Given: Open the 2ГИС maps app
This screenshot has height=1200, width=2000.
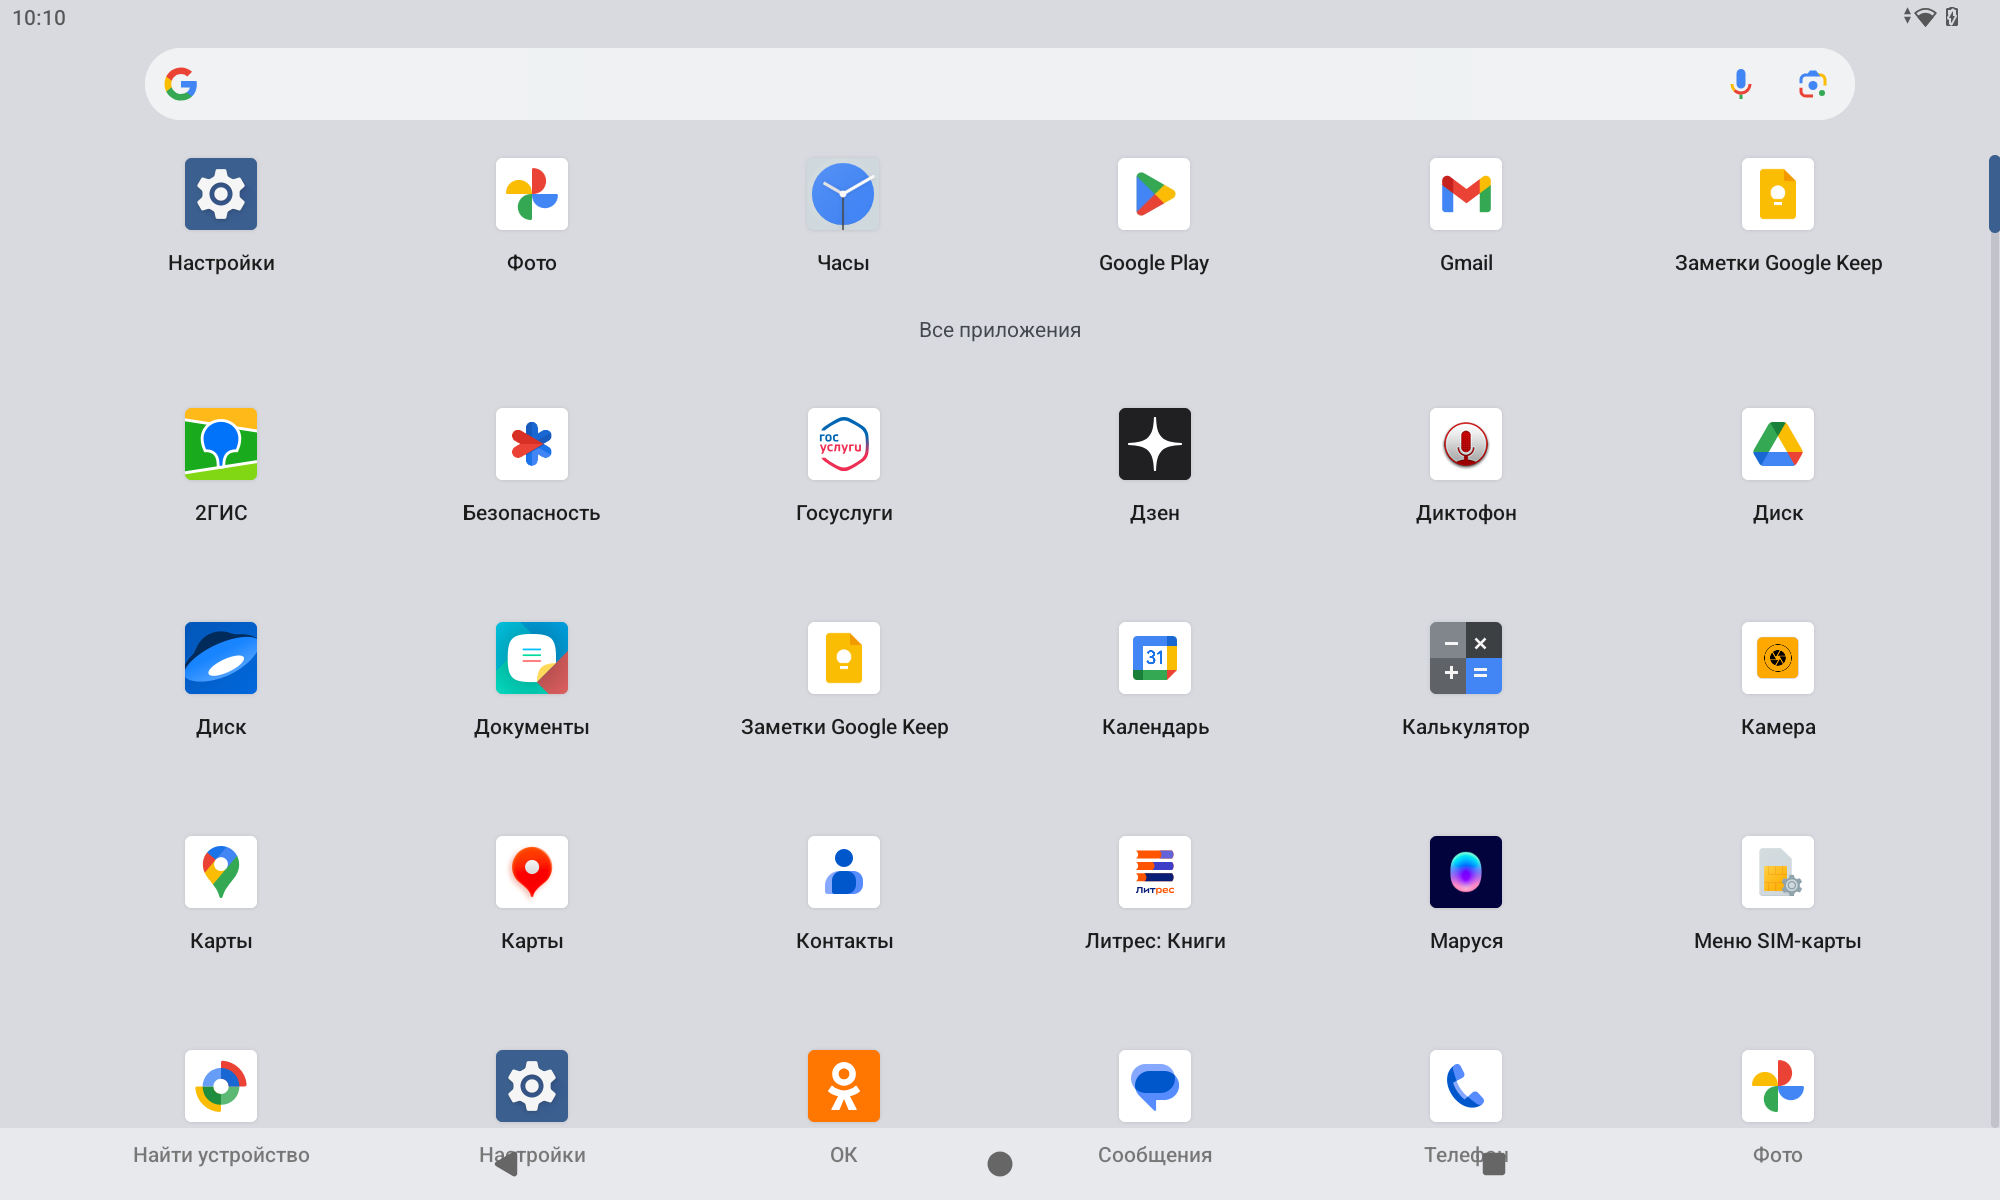Looking at the screenshot, I should pyautogui.click(x=221, y=444).
